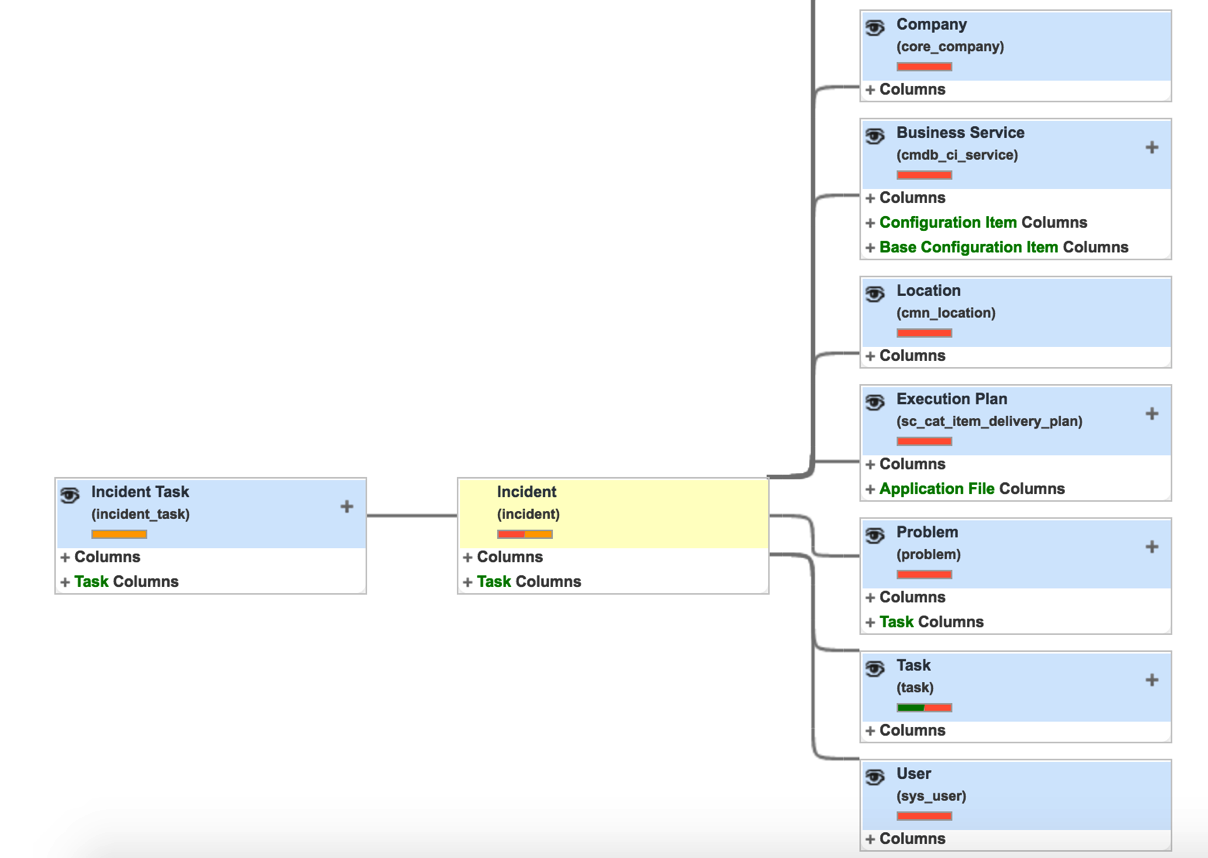Click the (incident) table name
1208x858 pixels.
(x=528, y=514)
